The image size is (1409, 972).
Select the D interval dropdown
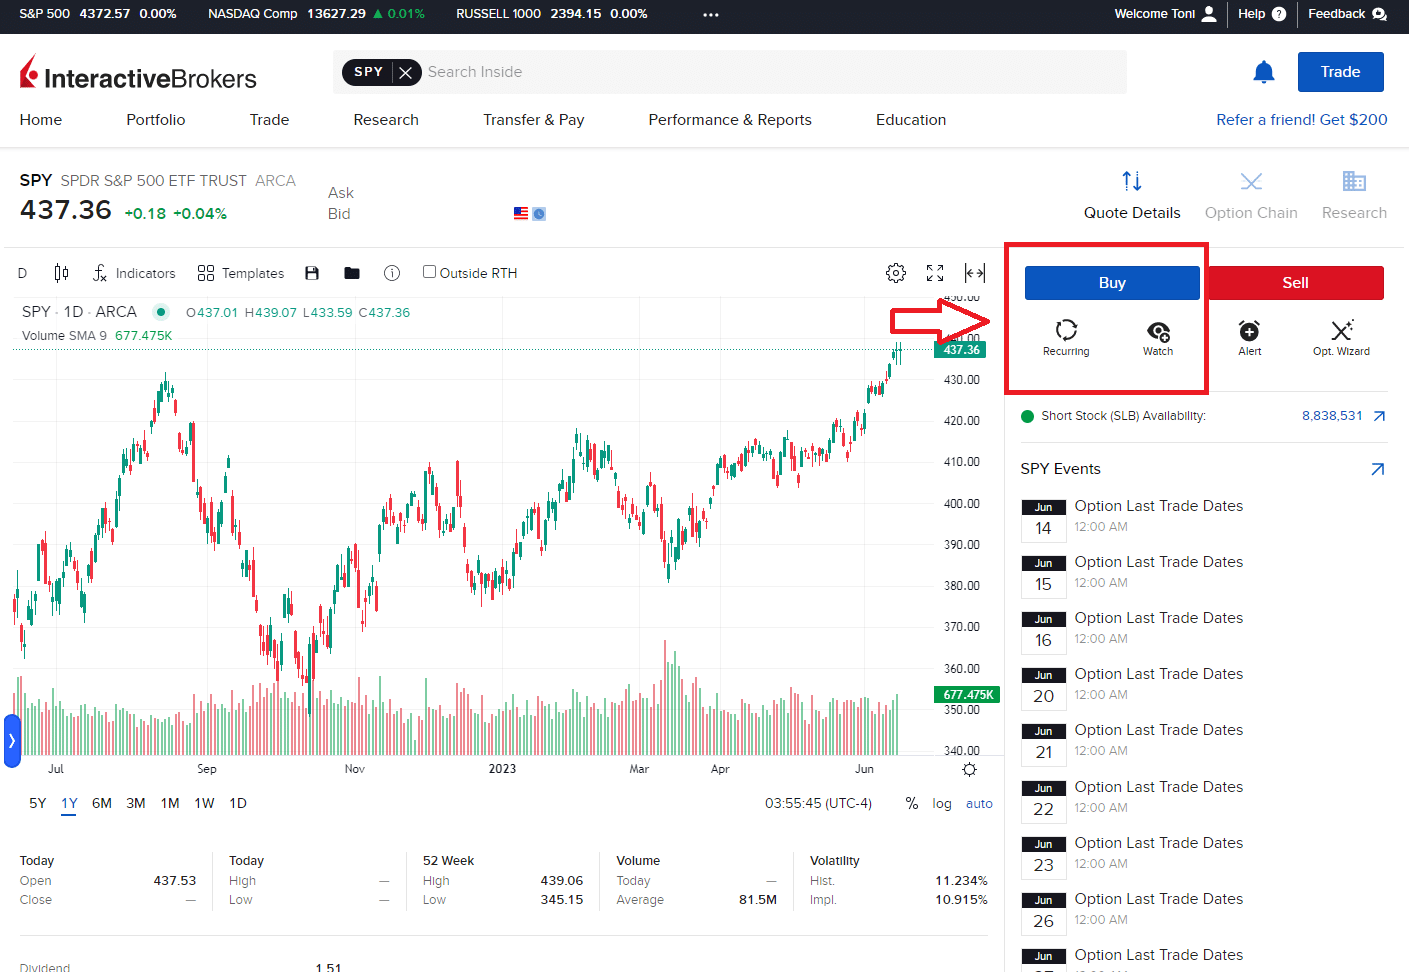coord(22,273)
